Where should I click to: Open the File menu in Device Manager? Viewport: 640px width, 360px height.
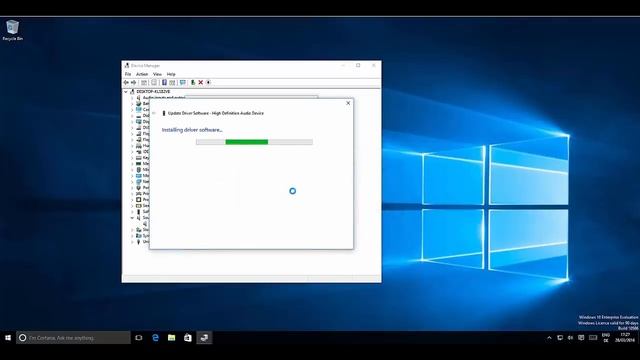tap(128, 74)
